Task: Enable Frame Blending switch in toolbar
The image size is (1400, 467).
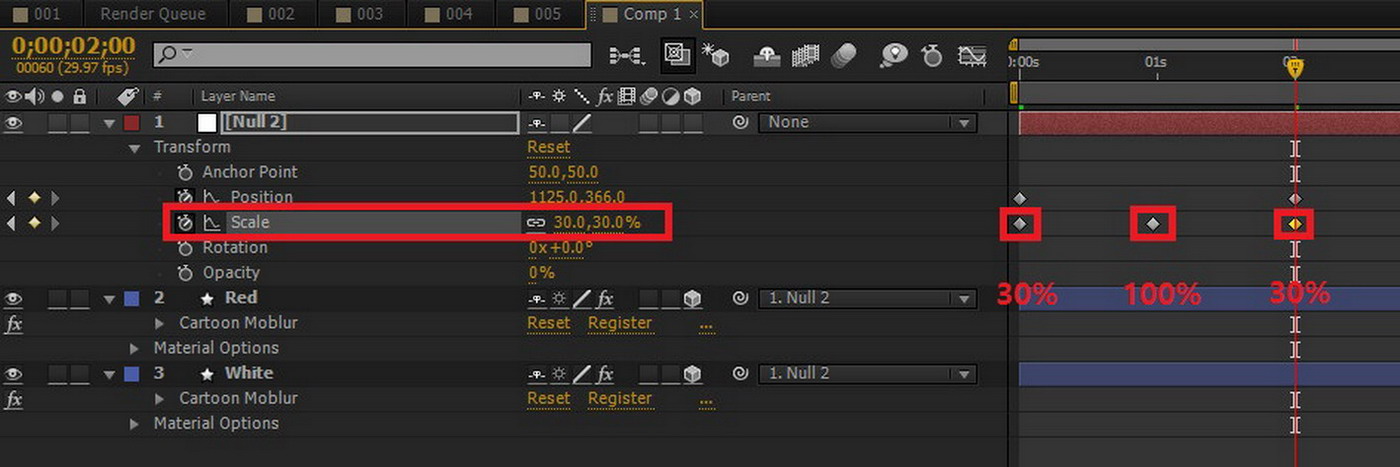Action: (806, 56)
